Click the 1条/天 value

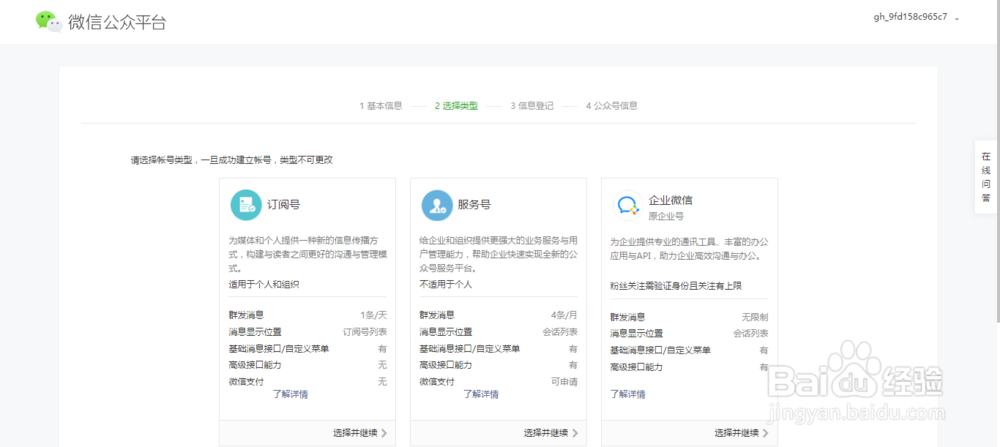pos(374,315)
